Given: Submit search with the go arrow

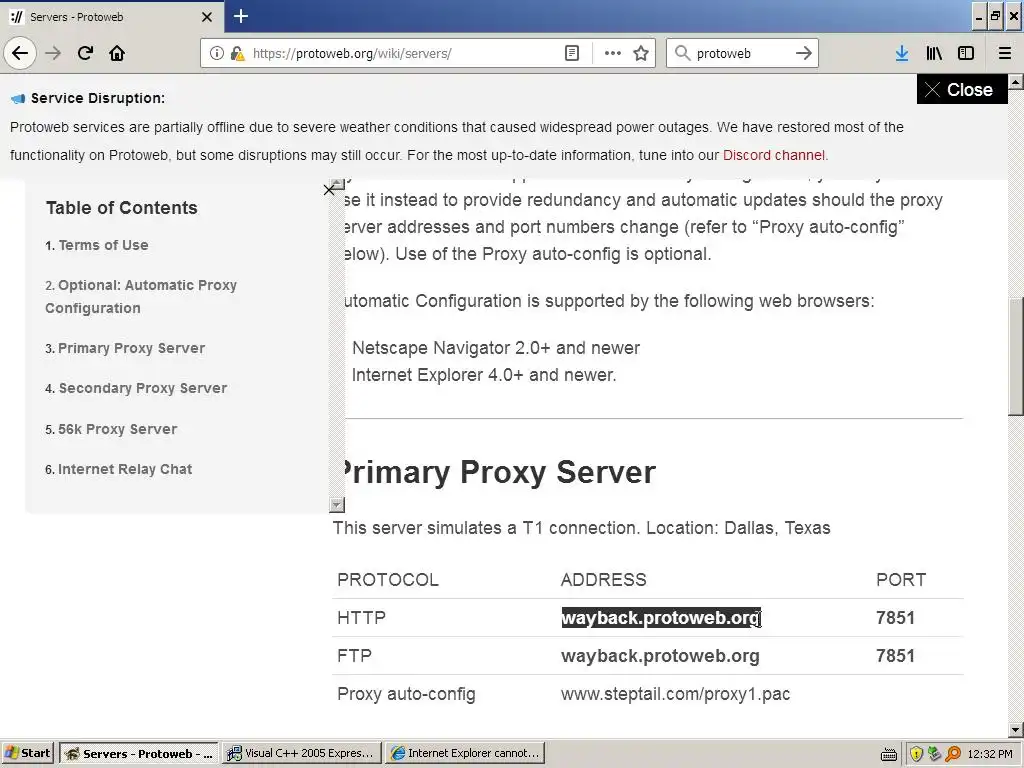Looking at the screenshot, I should 803,53.
